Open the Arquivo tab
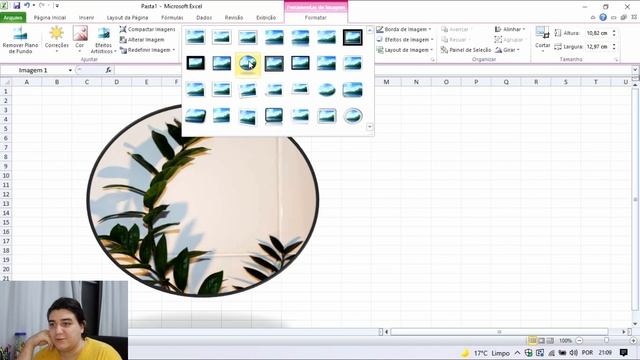This screenshot has height=360, width=640. (x=13, y=18)
